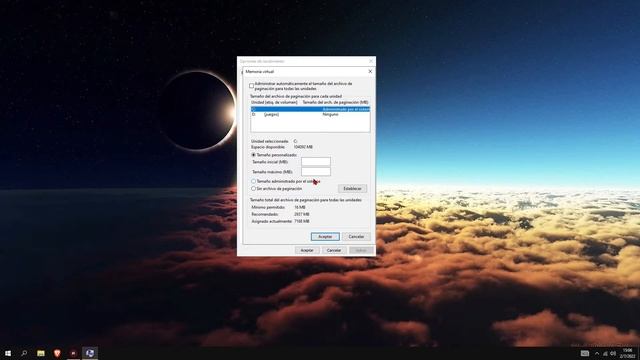Close the Memoria virtual dialog
The image size is (640, 360).
click(370, 71)
